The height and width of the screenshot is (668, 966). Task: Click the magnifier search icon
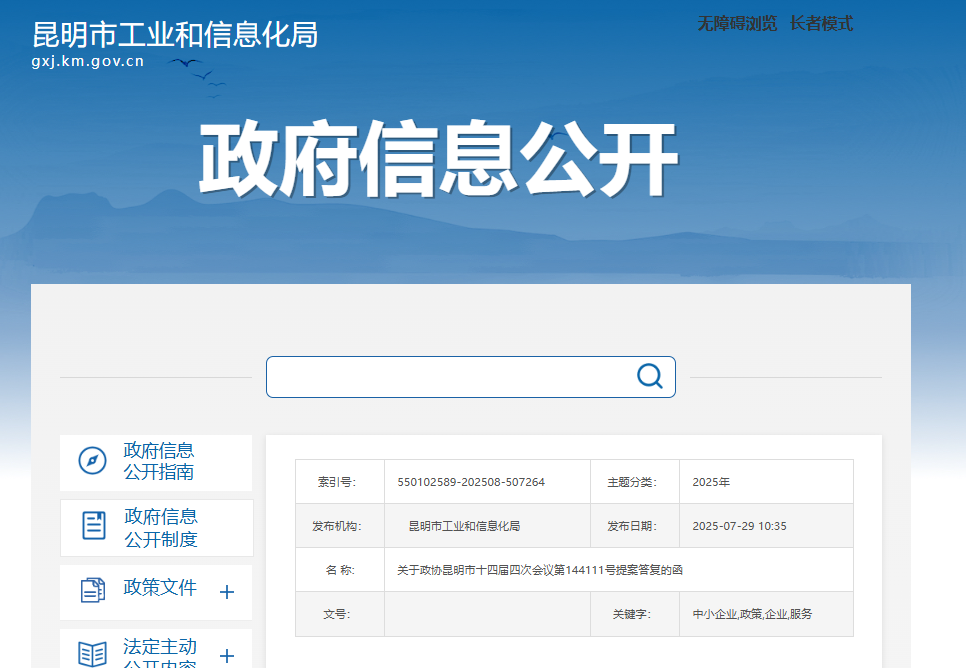(x=649, y=376)
